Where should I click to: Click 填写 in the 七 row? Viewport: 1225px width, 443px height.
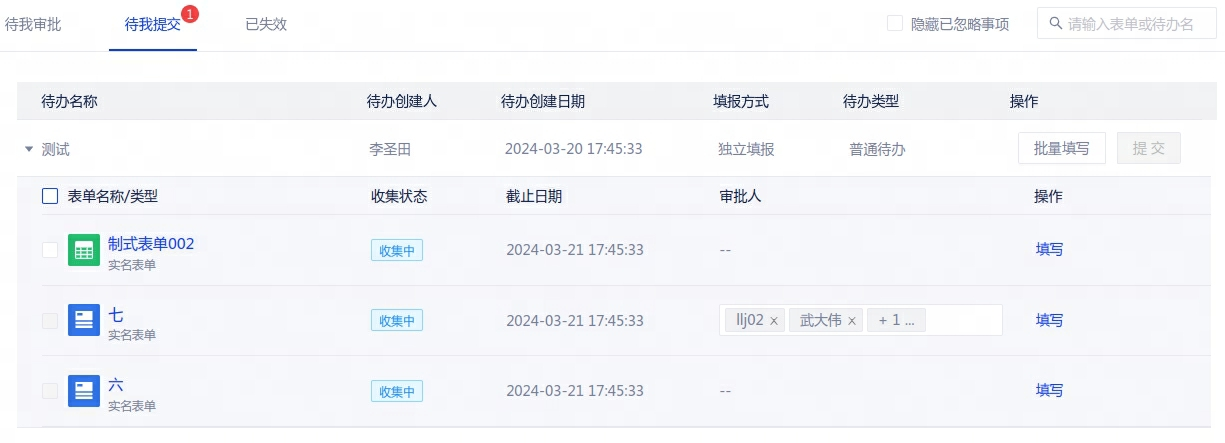[1049, 320]
